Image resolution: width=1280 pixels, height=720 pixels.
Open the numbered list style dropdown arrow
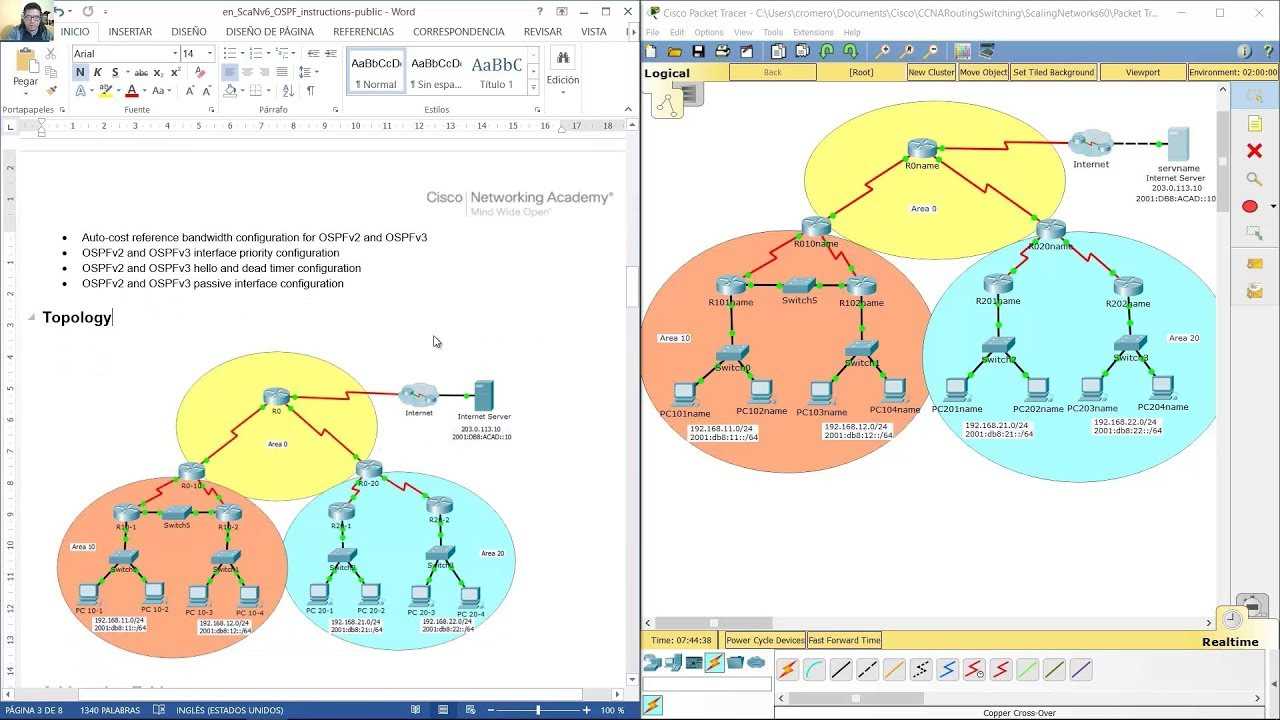tap(271, 53)
